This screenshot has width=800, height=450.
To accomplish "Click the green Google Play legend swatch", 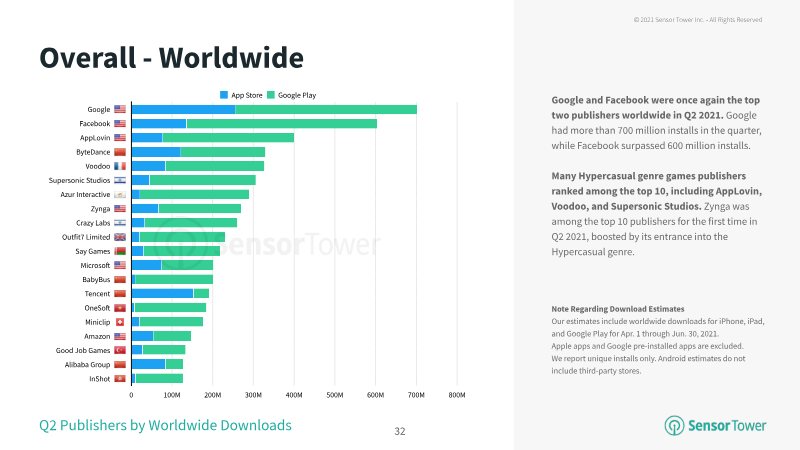I will (x=271, y=95).
